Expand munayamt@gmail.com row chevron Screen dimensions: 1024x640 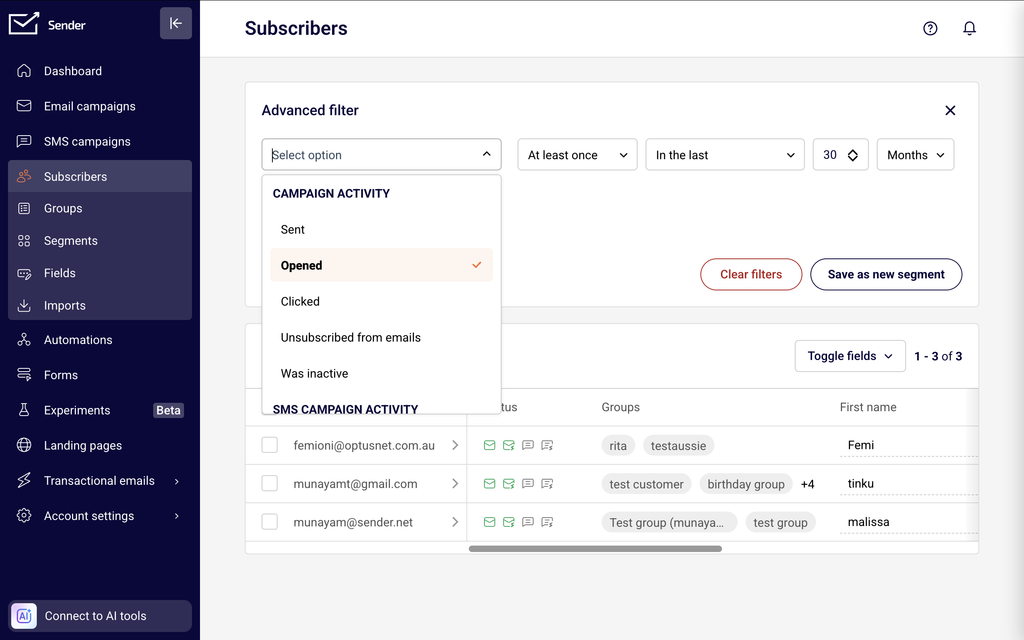pyautogui.click(x=455, y=484)
